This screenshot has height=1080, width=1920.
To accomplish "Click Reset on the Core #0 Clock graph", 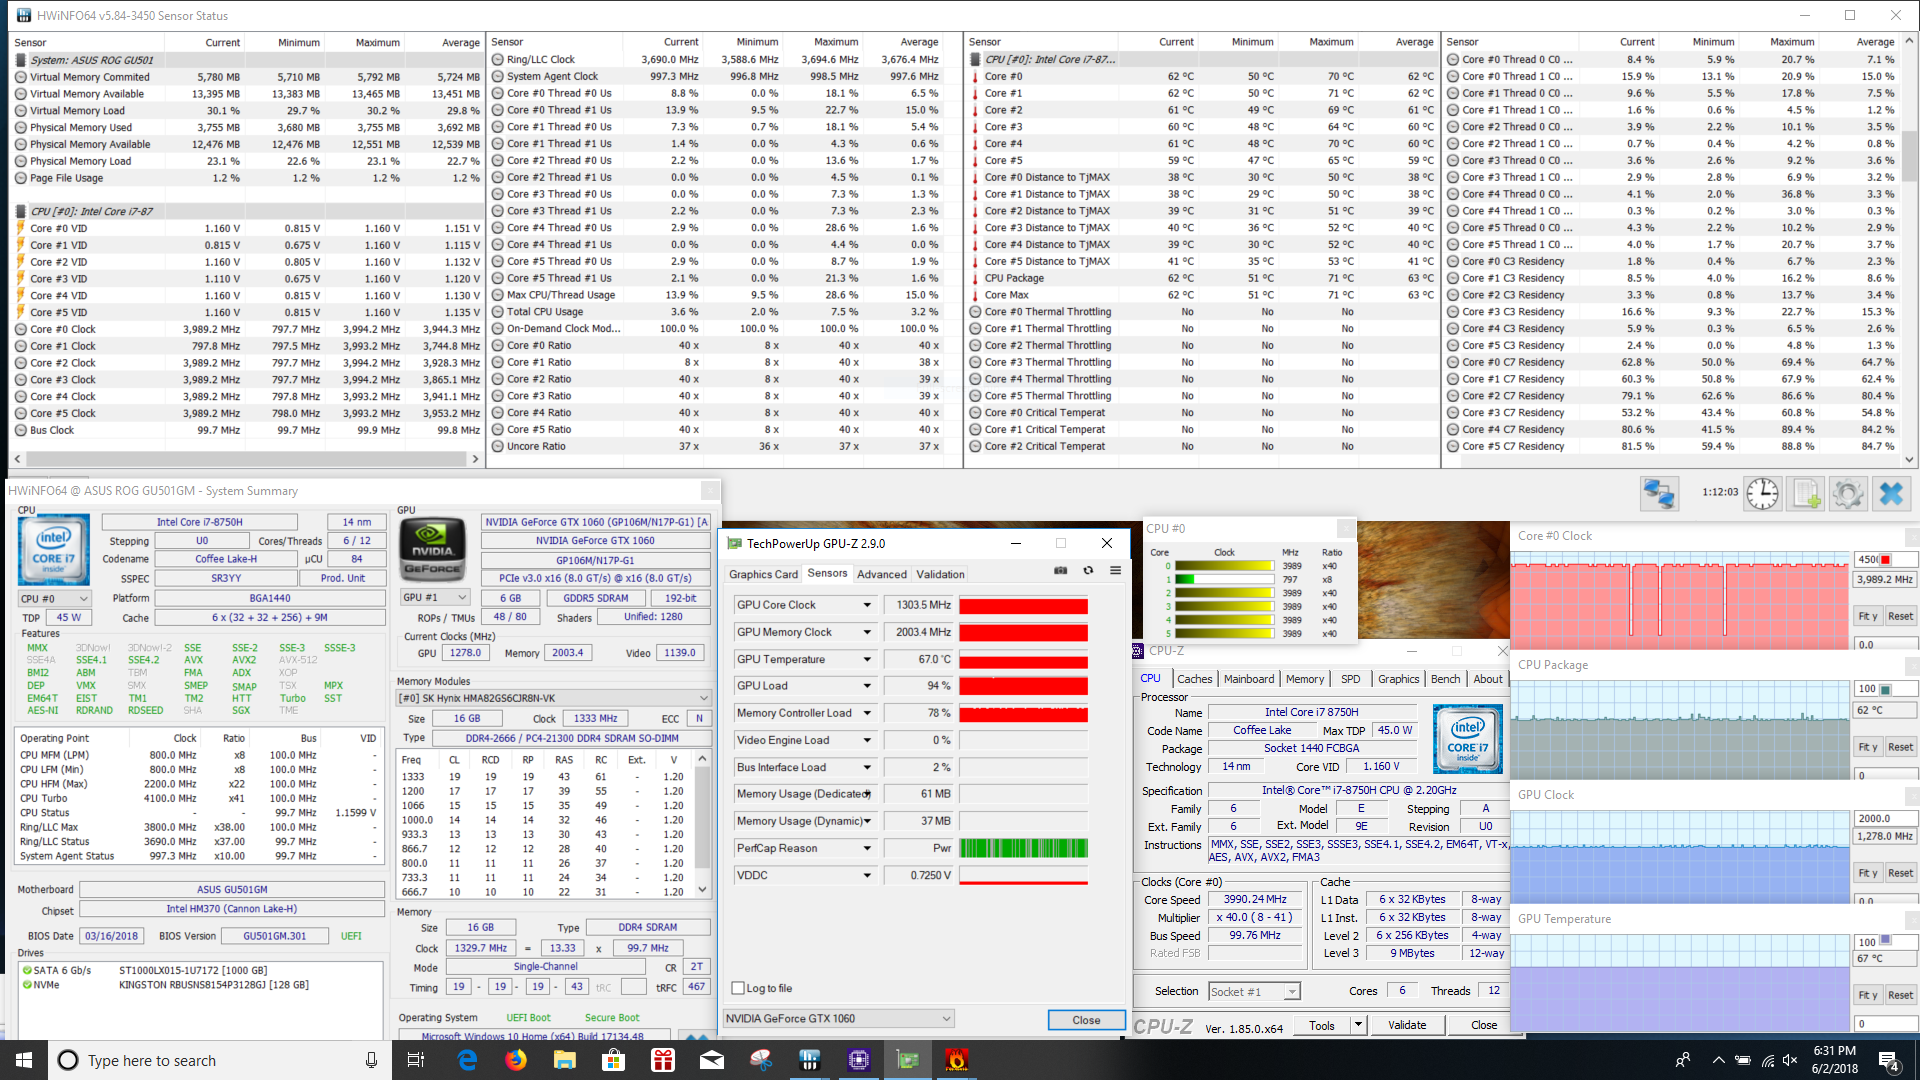I will [1900, 616].
